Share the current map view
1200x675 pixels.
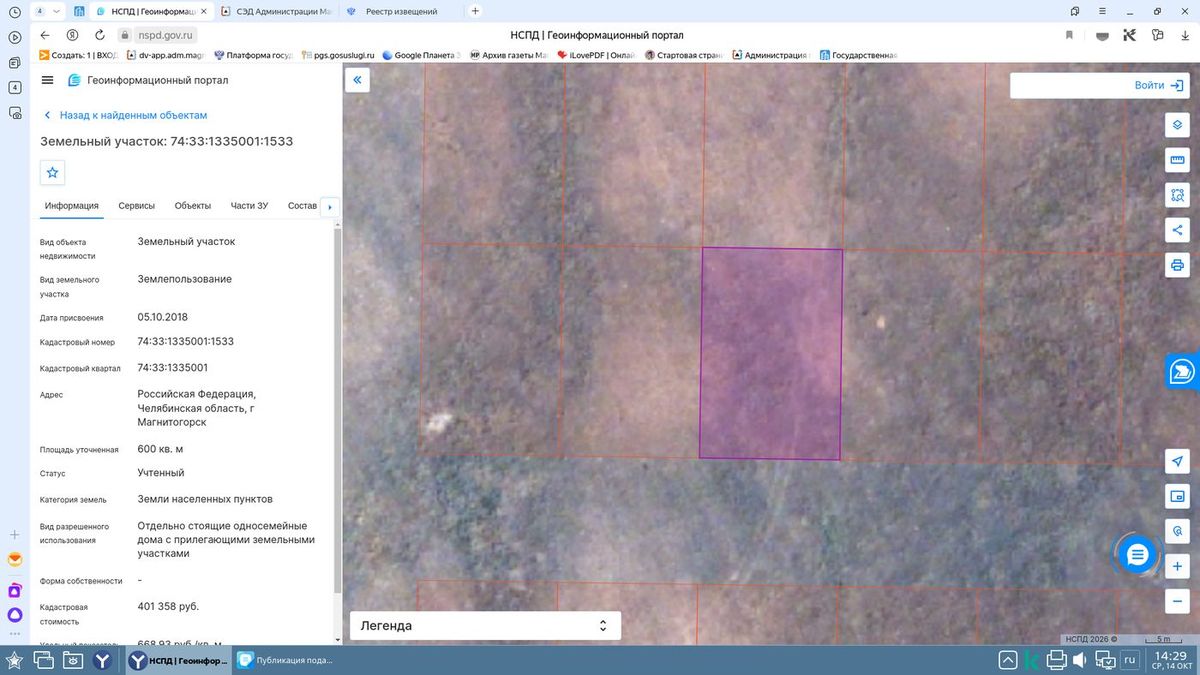click(x=1177, y=230)
